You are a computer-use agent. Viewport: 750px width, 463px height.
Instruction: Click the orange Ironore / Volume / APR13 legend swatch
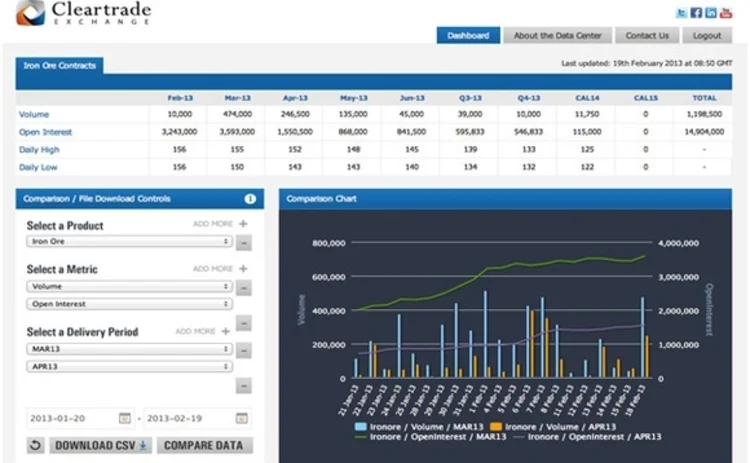(x=496, y=427)
